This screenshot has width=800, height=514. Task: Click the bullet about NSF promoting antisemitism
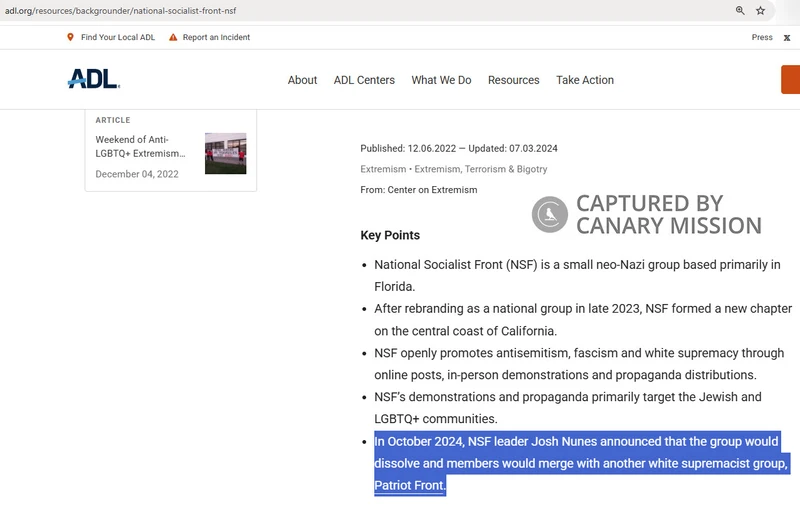point(579,364)
